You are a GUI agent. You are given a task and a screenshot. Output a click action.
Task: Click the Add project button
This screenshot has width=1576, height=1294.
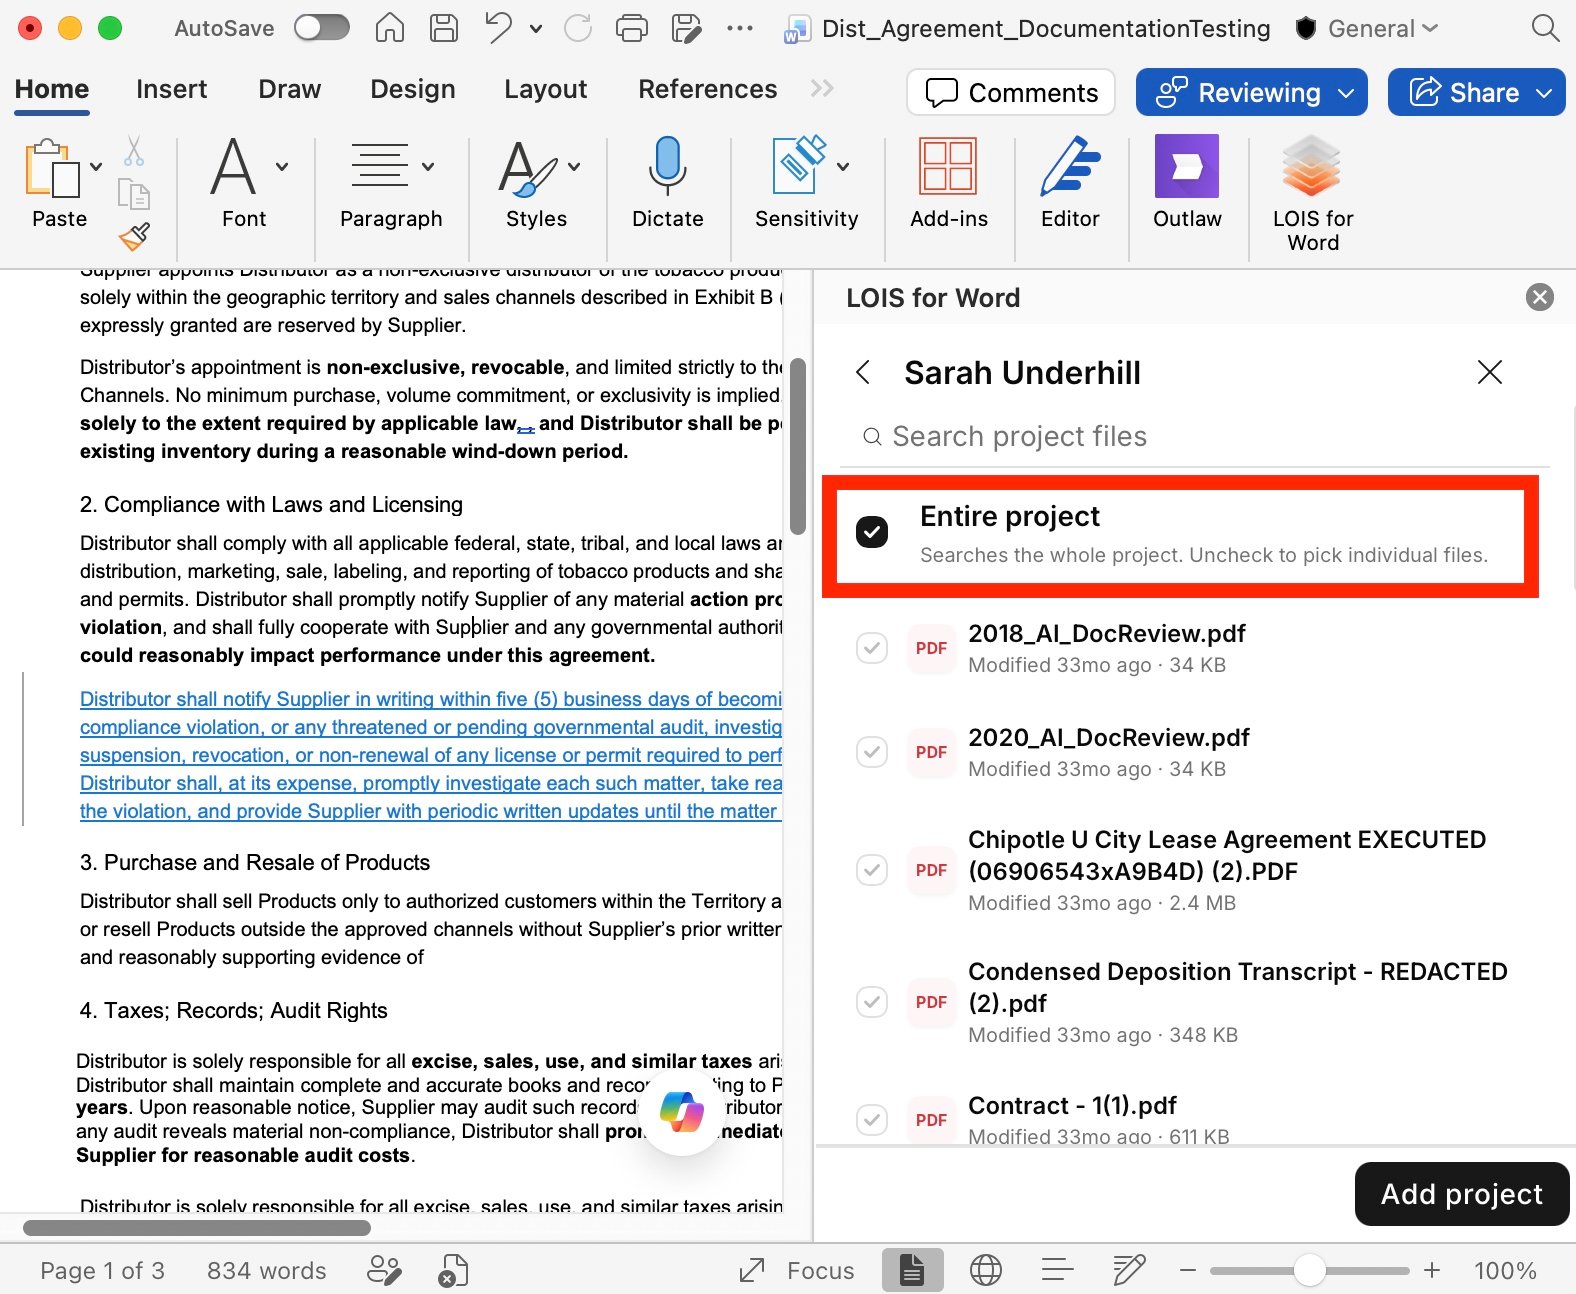(x=1461, y=1194)
